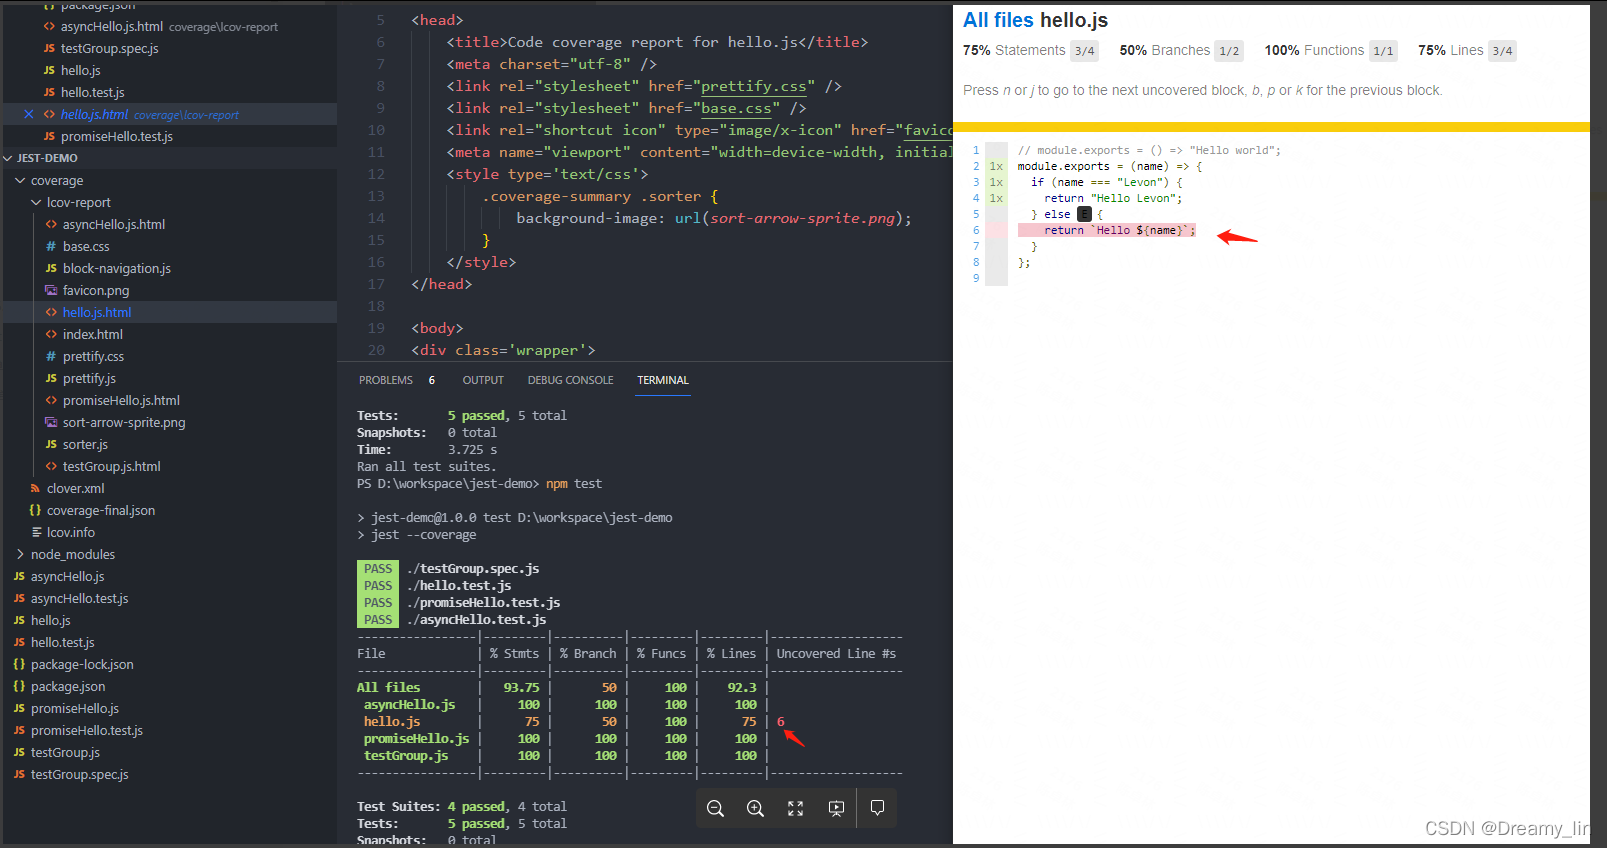Select the TERMINAL panel tab
The image size is (1607, 848).
click(x=663, y=380)
